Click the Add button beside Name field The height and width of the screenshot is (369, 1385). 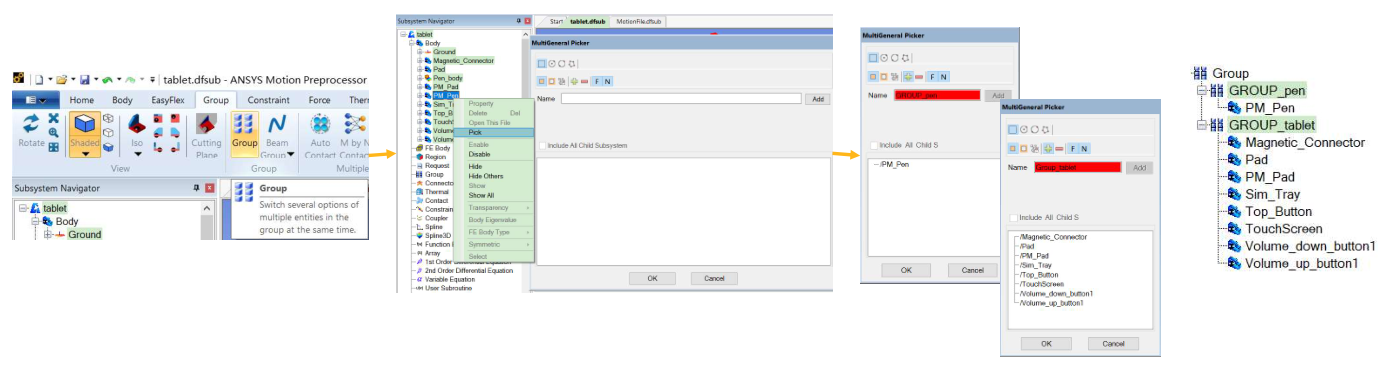817,99
